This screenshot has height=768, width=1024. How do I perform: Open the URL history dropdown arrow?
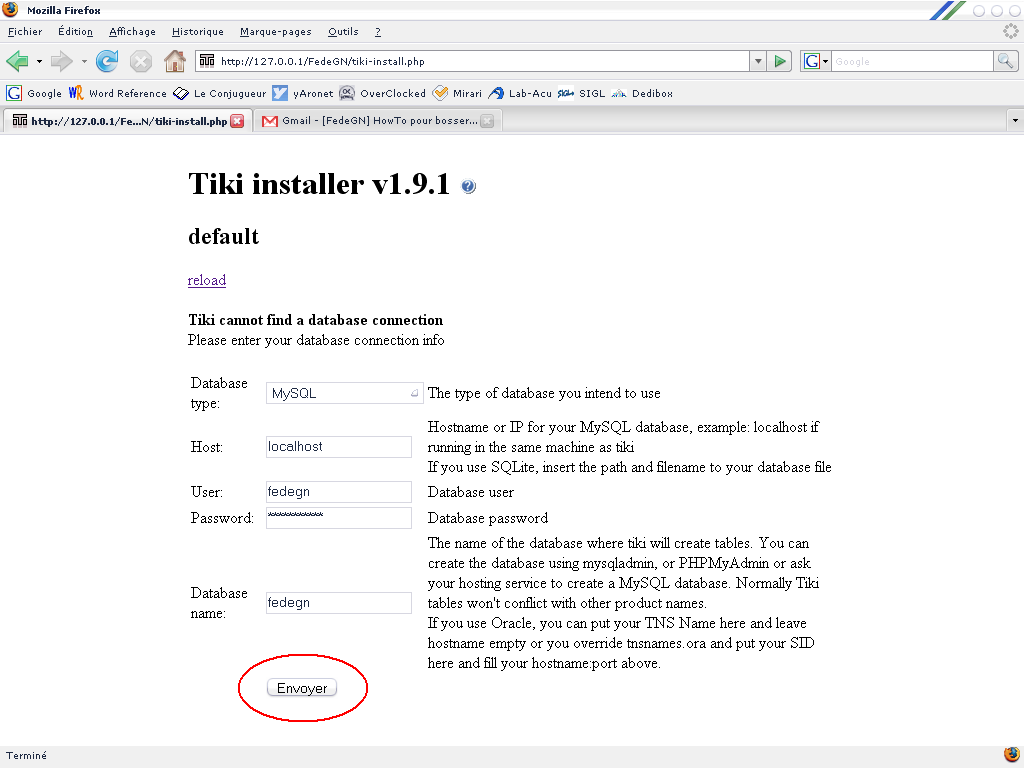coord(758,61)
